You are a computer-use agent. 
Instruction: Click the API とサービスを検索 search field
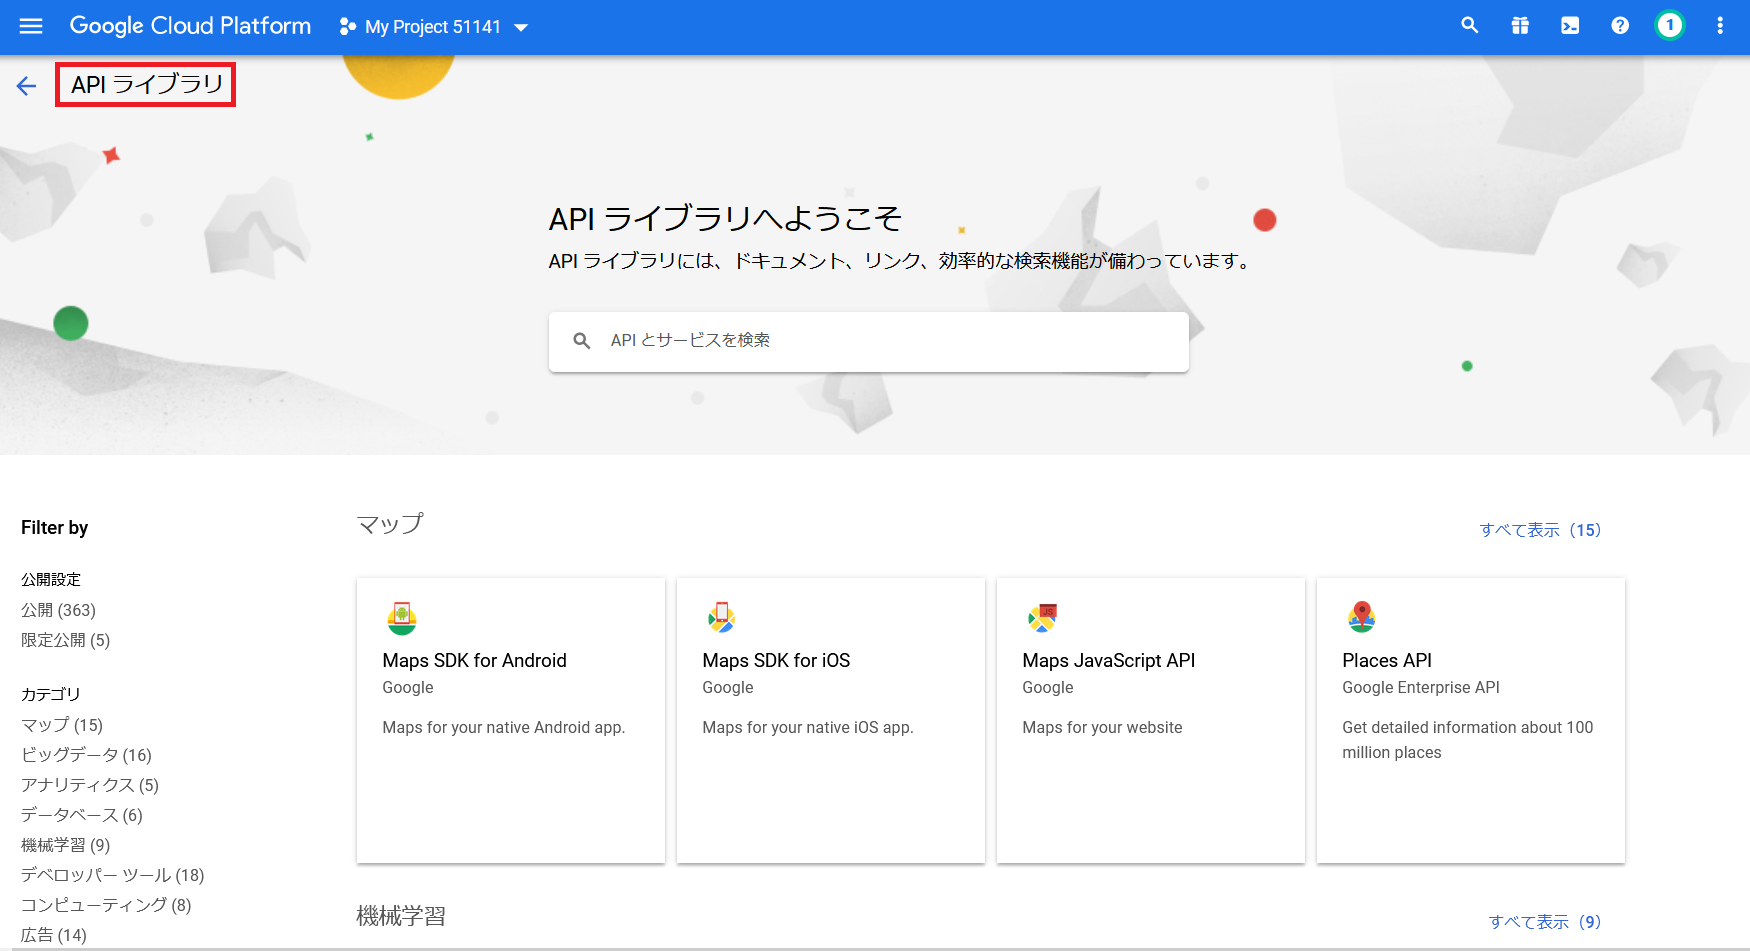(868, 341)
